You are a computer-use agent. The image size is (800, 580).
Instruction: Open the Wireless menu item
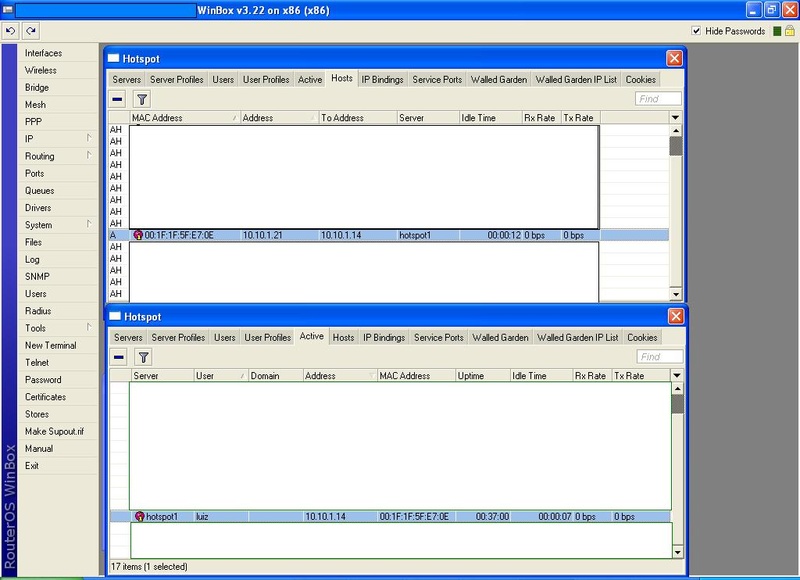pyautogui.click(x=41, y=70)
